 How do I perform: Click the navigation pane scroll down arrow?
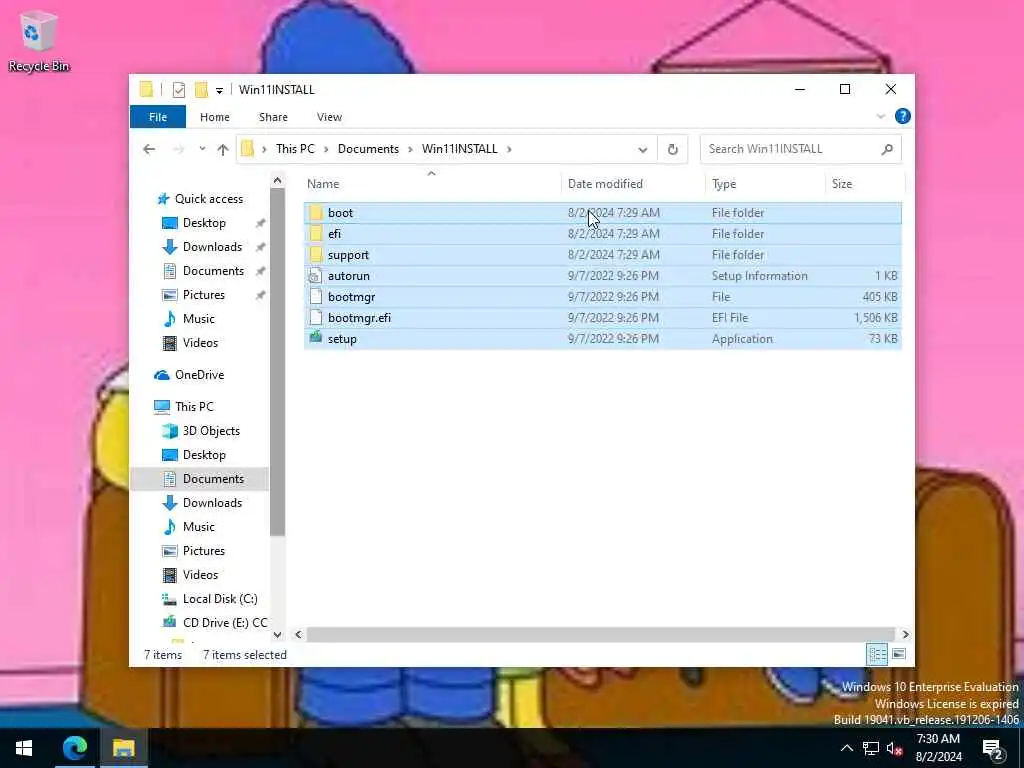point(278,635)
